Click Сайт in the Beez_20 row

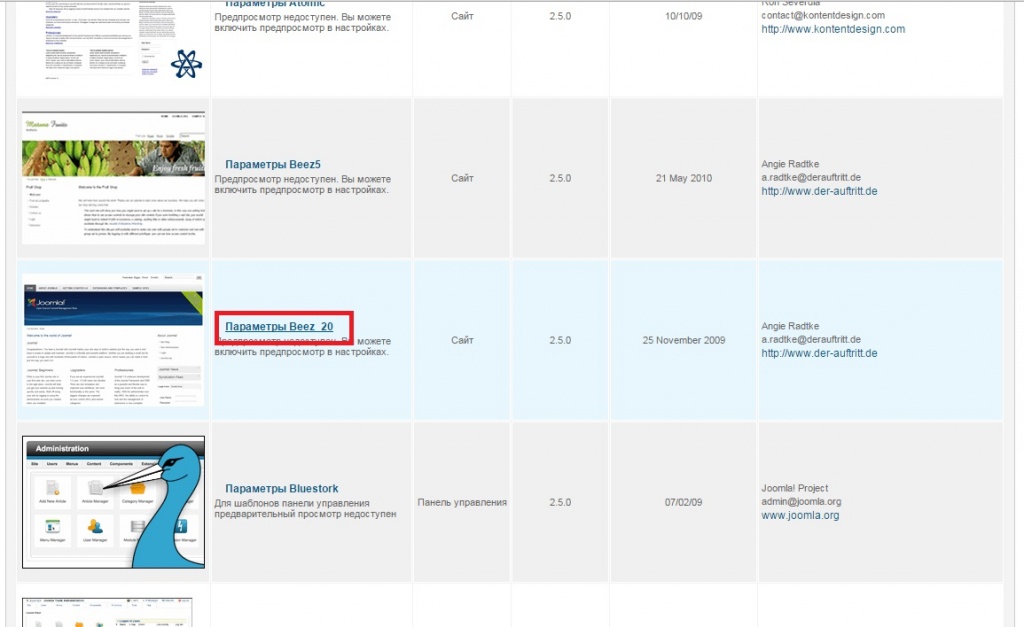pyautogui.click(x=462, y=340)
